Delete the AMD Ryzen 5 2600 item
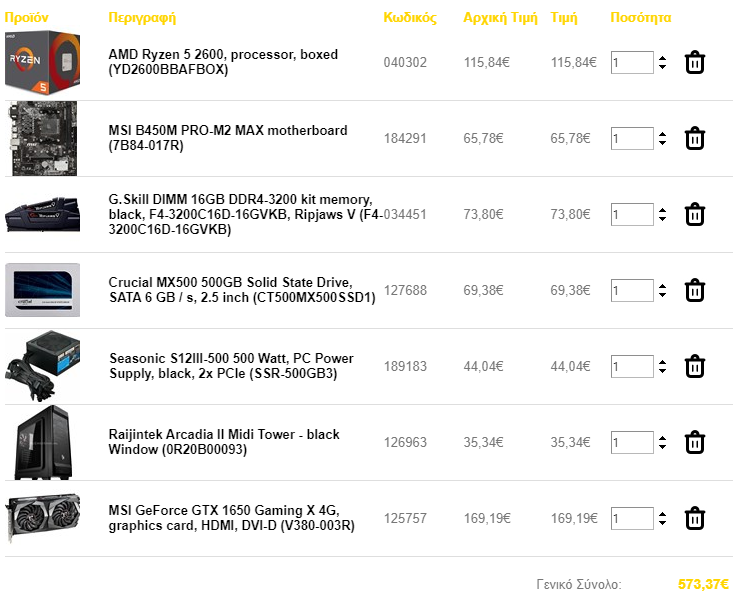Viewport: 740px width, 599px height. click(694, 62)
